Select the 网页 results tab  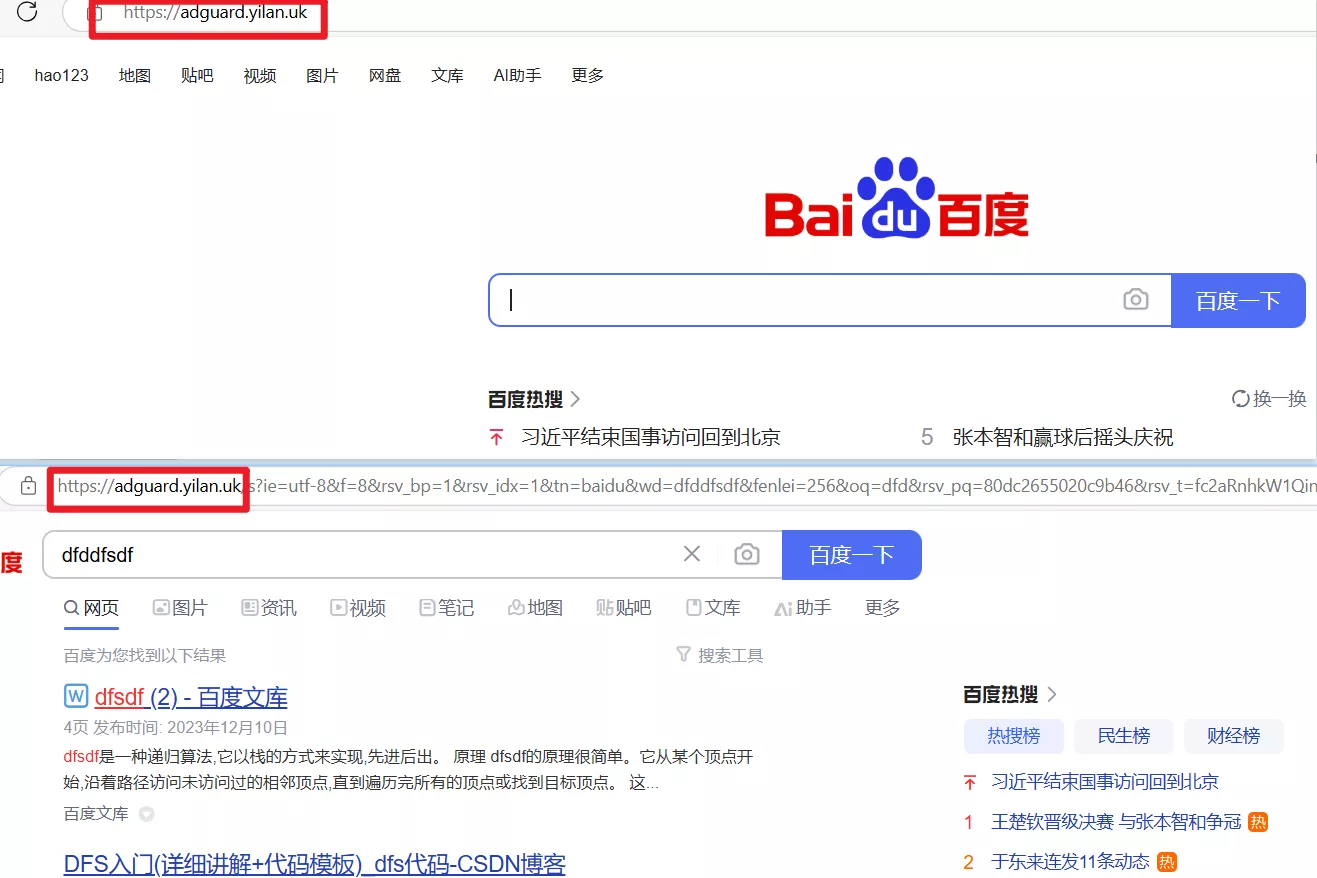tap(91, 607)
